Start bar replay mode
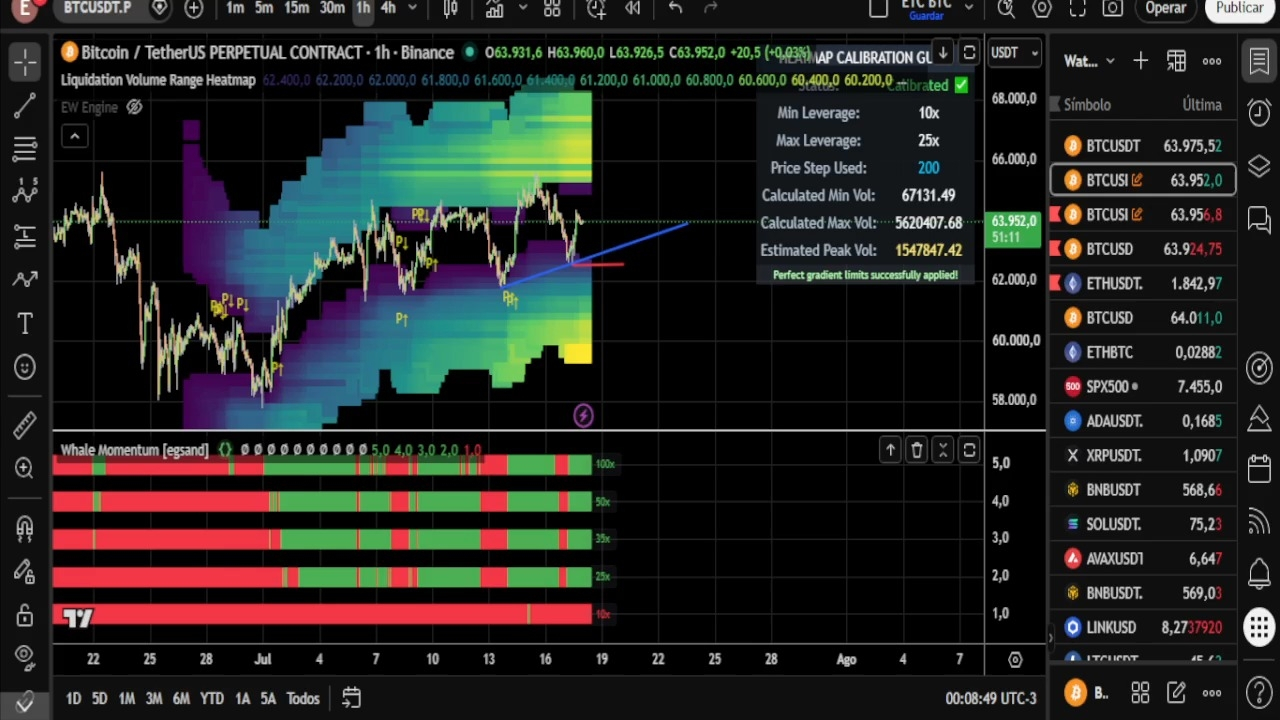The width and height of the screenshot is (1280, 720). (x=633, y=8)
